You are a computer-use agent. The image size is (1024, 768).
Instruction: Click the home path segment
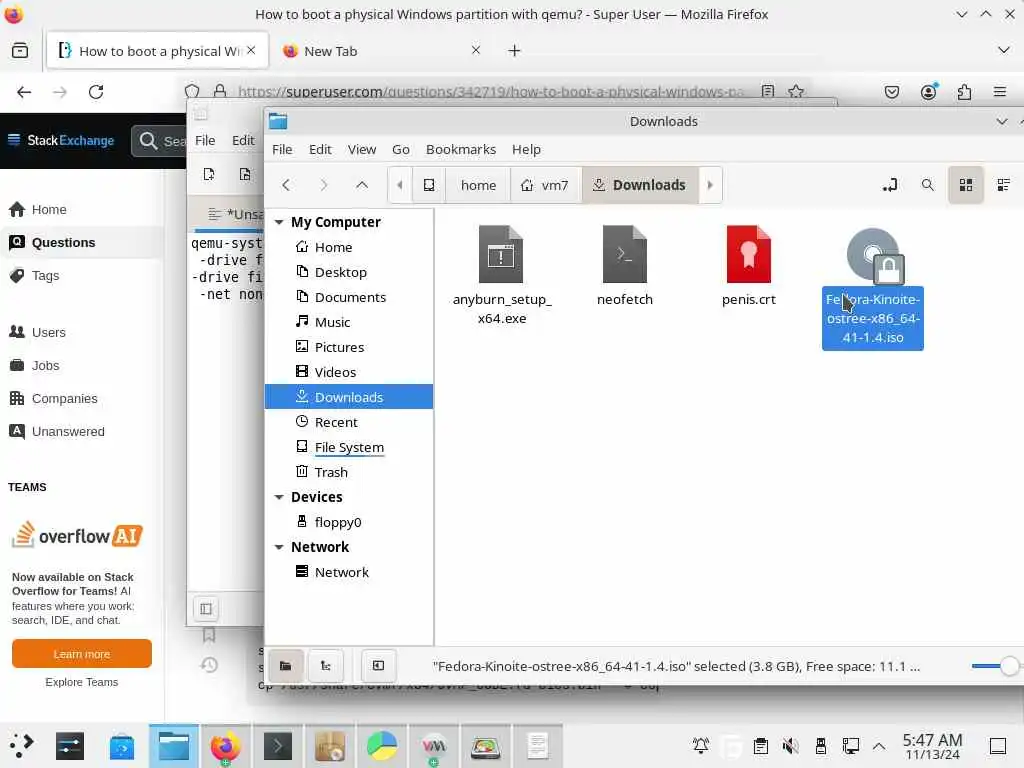479,185
